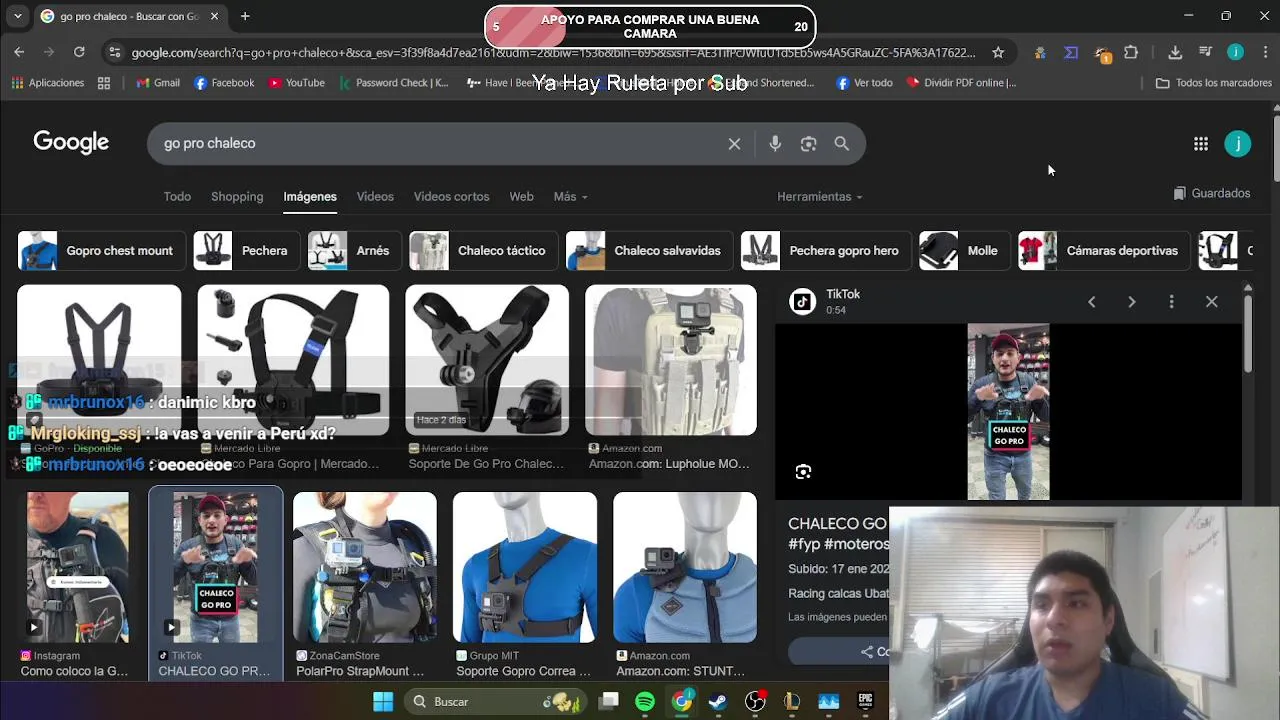Filter by the Cámaras deportivas chip
The width and height of the screenshot is (1280, 720).
point(1103,251)
